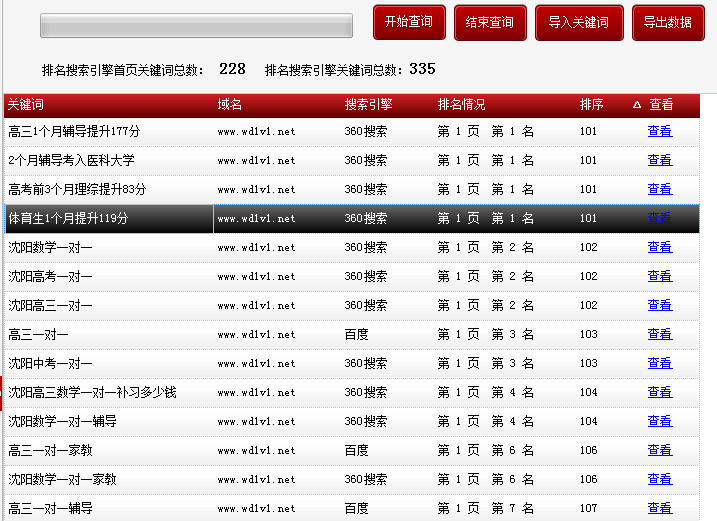Click the 排名情况 column header
717x521 pixels.
click(x=461, y=105)
